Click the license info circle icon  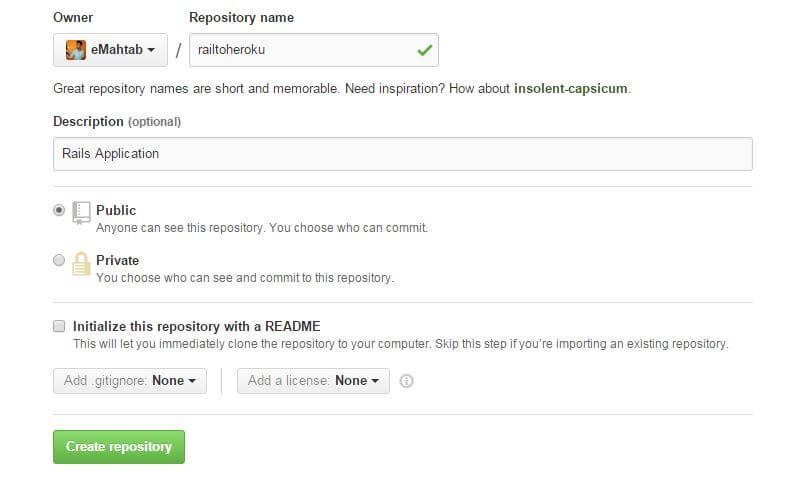tap(406, 381)
